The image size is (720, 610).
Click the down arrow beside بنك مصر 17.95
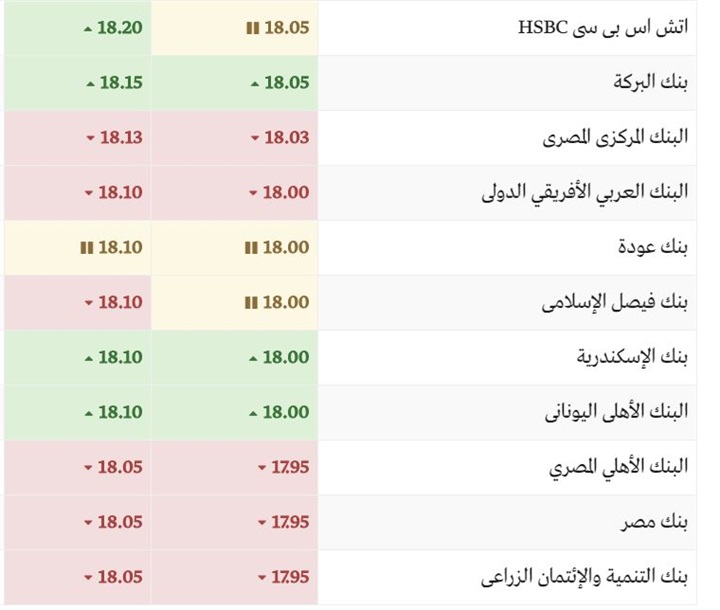pyautogui.click(x=262, y=523)
